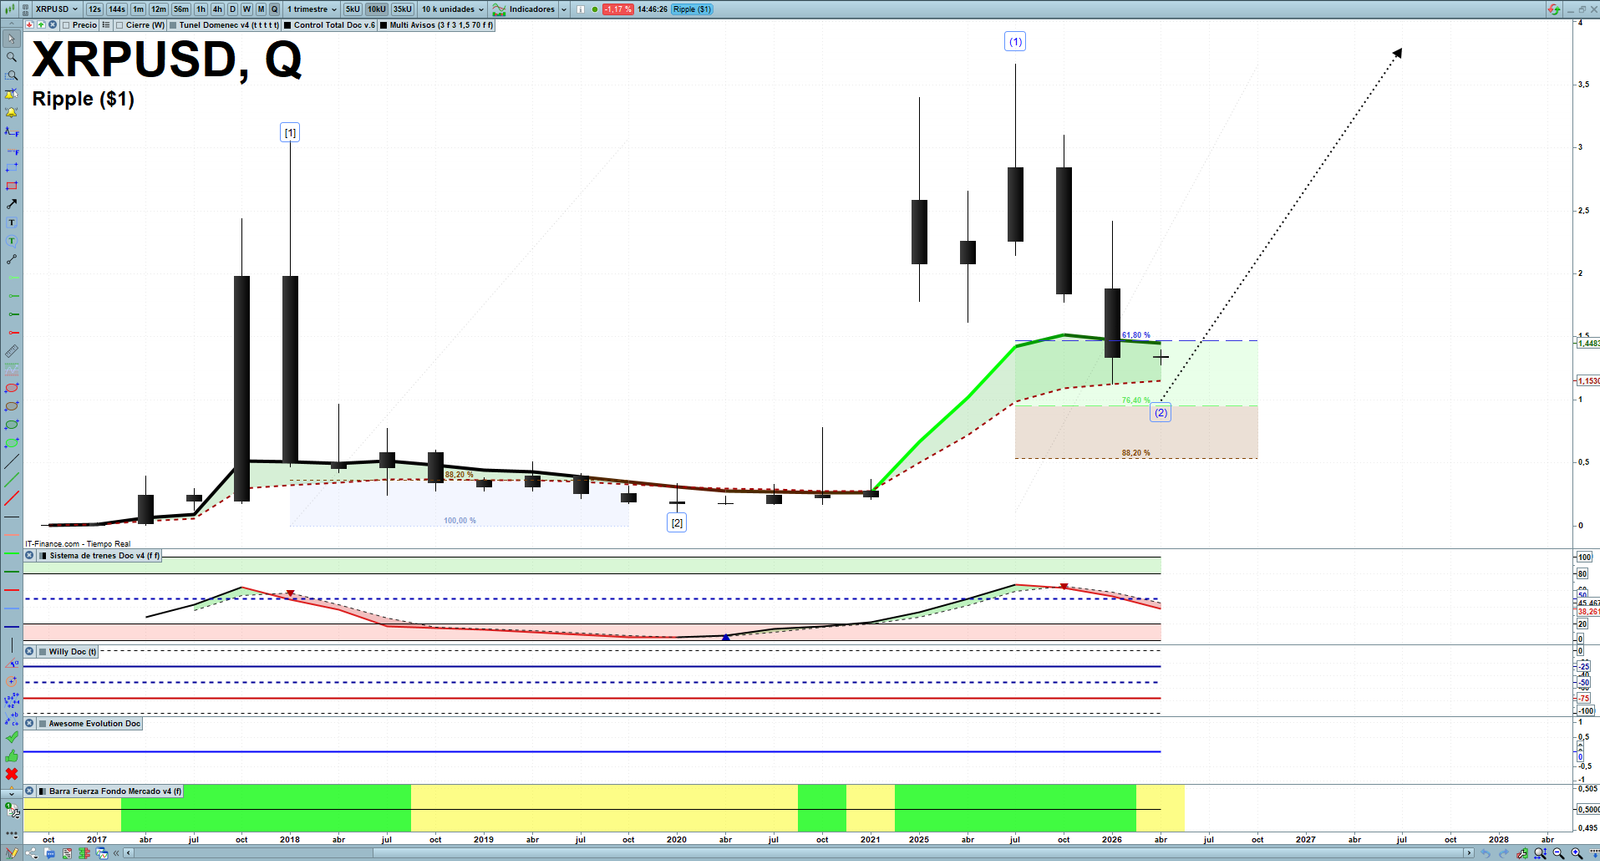Toggle Barra Fuerza Fondo Mercado visibility box

coord(43,791)
